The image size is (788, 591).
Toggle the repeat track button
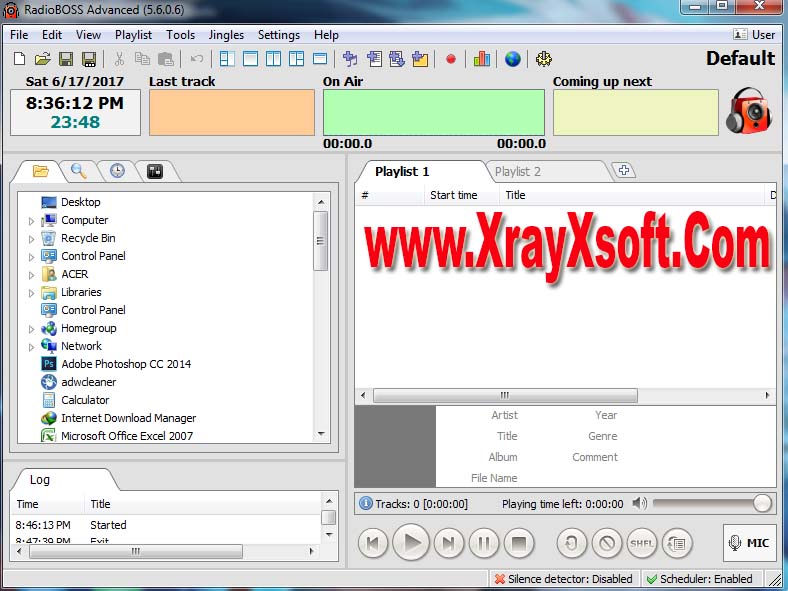tap(571, 543)
